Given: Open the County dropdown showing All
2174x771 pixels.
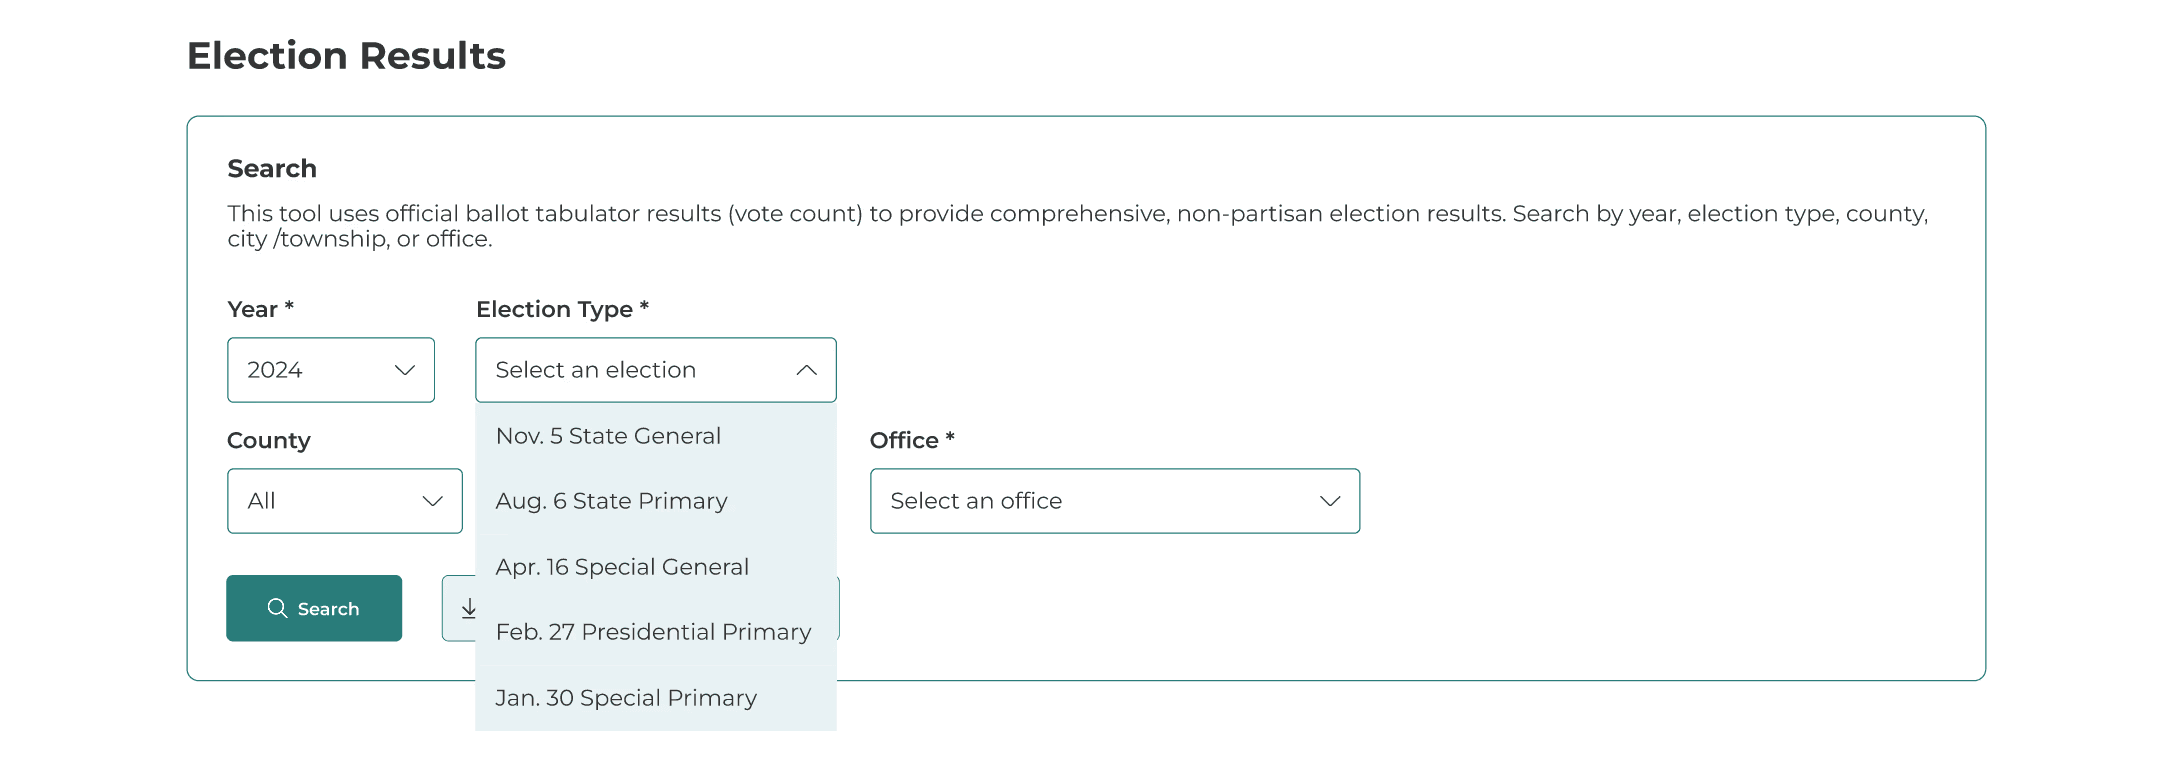Looking at the screenshot, I should click(344, 501).
